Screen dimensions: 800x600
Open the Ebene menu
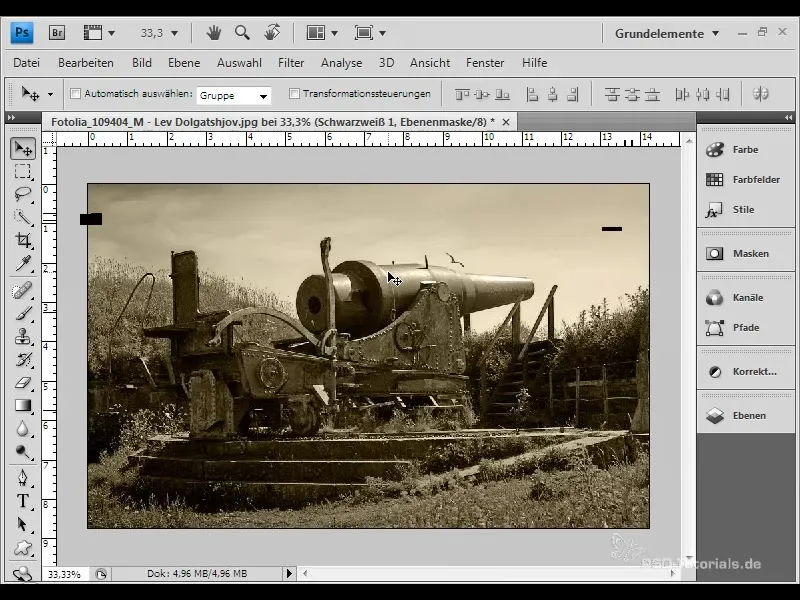coord(184,63)
